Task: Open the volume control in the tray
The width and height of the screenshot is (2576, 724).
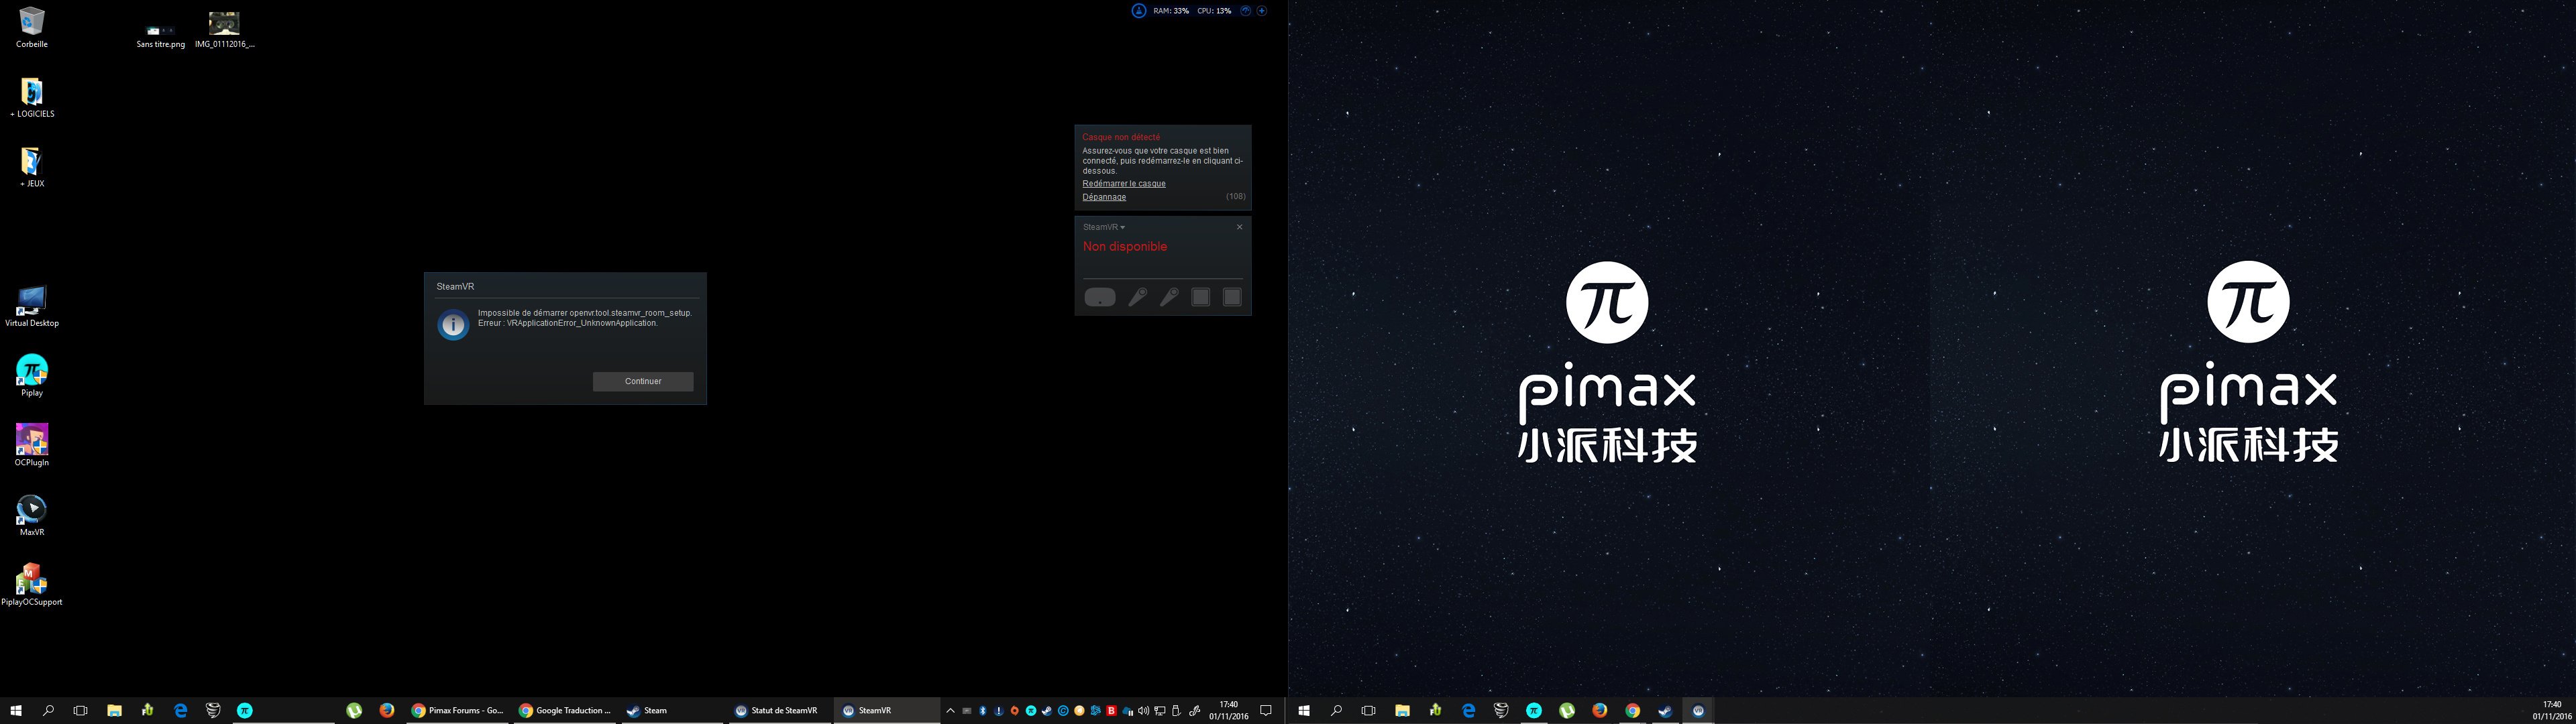Action: (x=1143, y=711)
